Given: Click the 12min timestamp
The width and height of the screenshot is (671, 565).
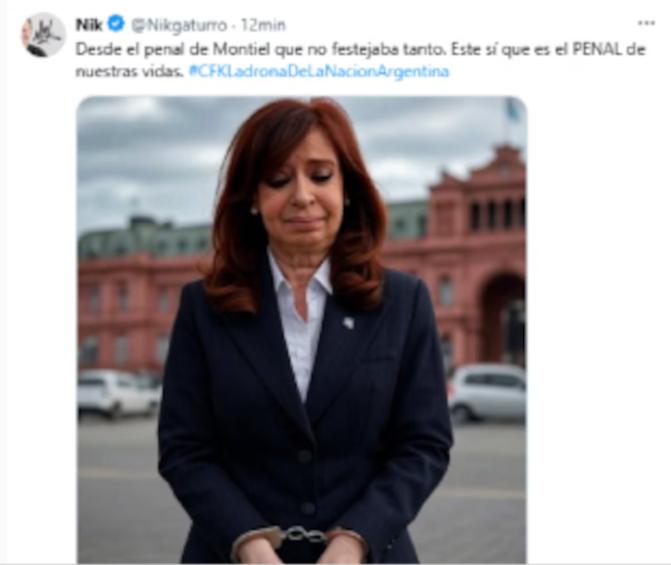Looking at the screenshot, I should (x=263, y=25).
